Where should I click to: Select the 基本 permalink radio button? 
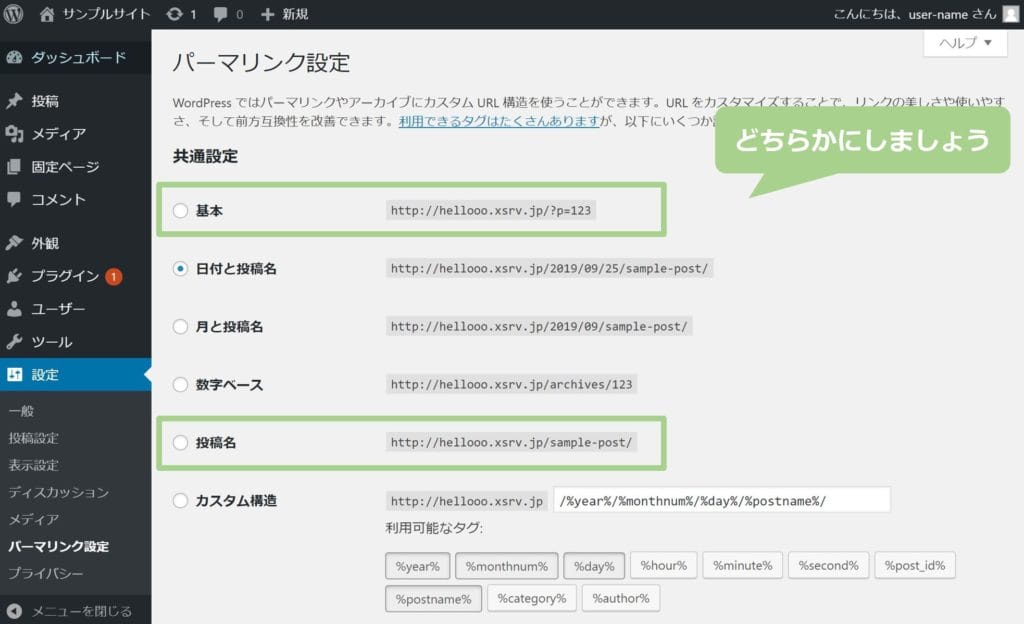point(180,211)
